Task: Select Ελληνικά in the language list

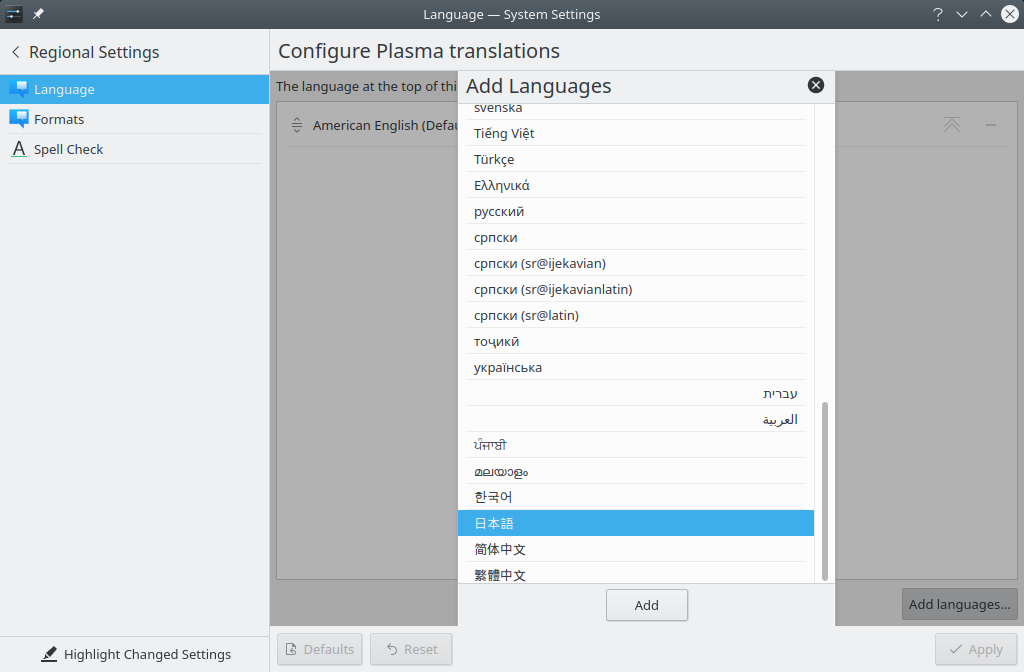Action: click(x=636, y=185)
